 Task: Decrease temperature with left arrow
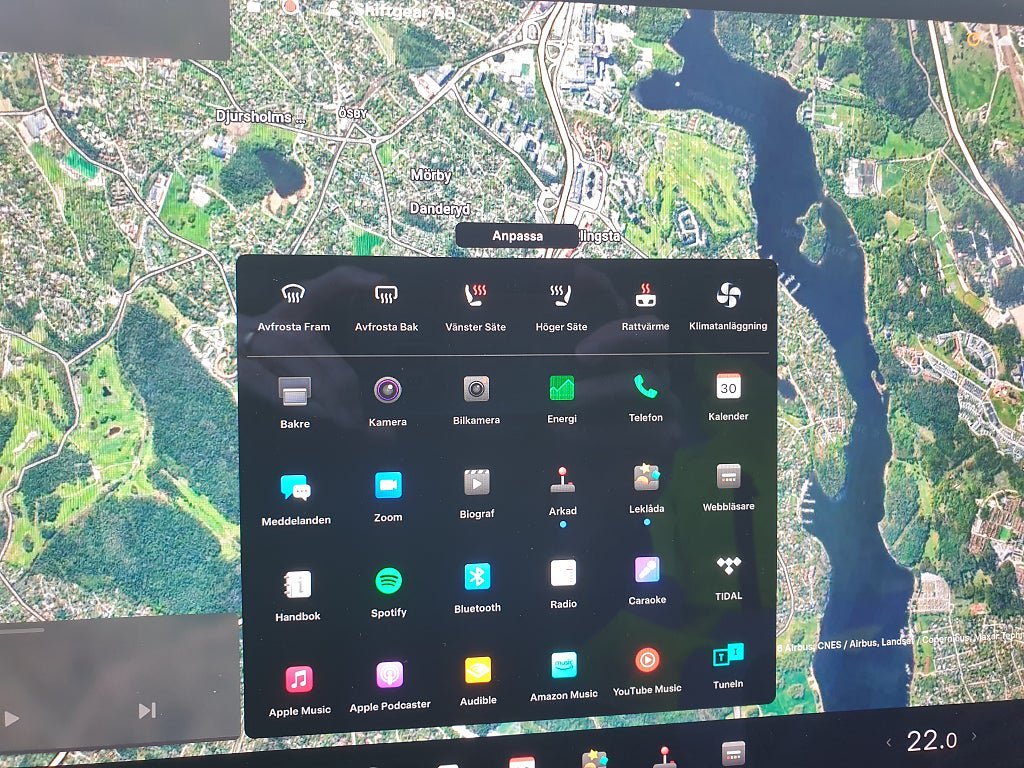889,741
